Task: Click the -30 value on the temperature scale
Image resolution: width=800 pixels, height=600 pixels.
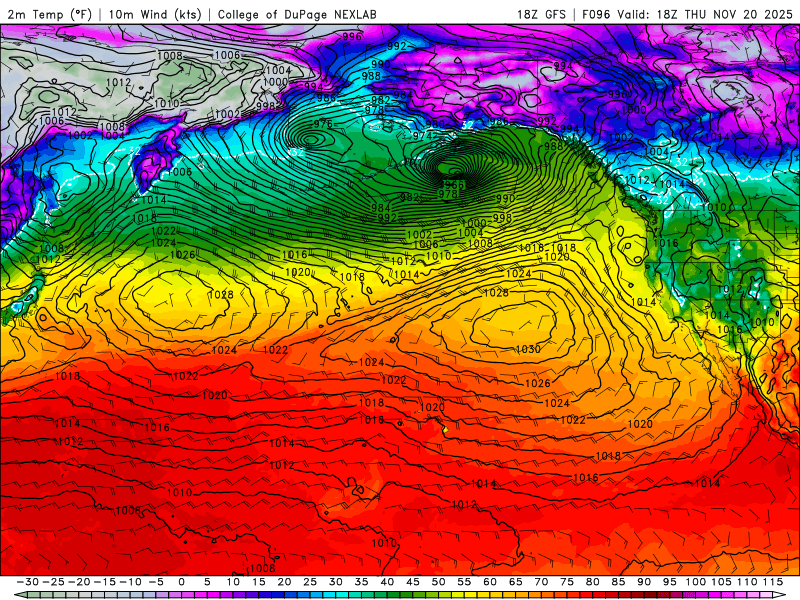Action: [28, 582]
